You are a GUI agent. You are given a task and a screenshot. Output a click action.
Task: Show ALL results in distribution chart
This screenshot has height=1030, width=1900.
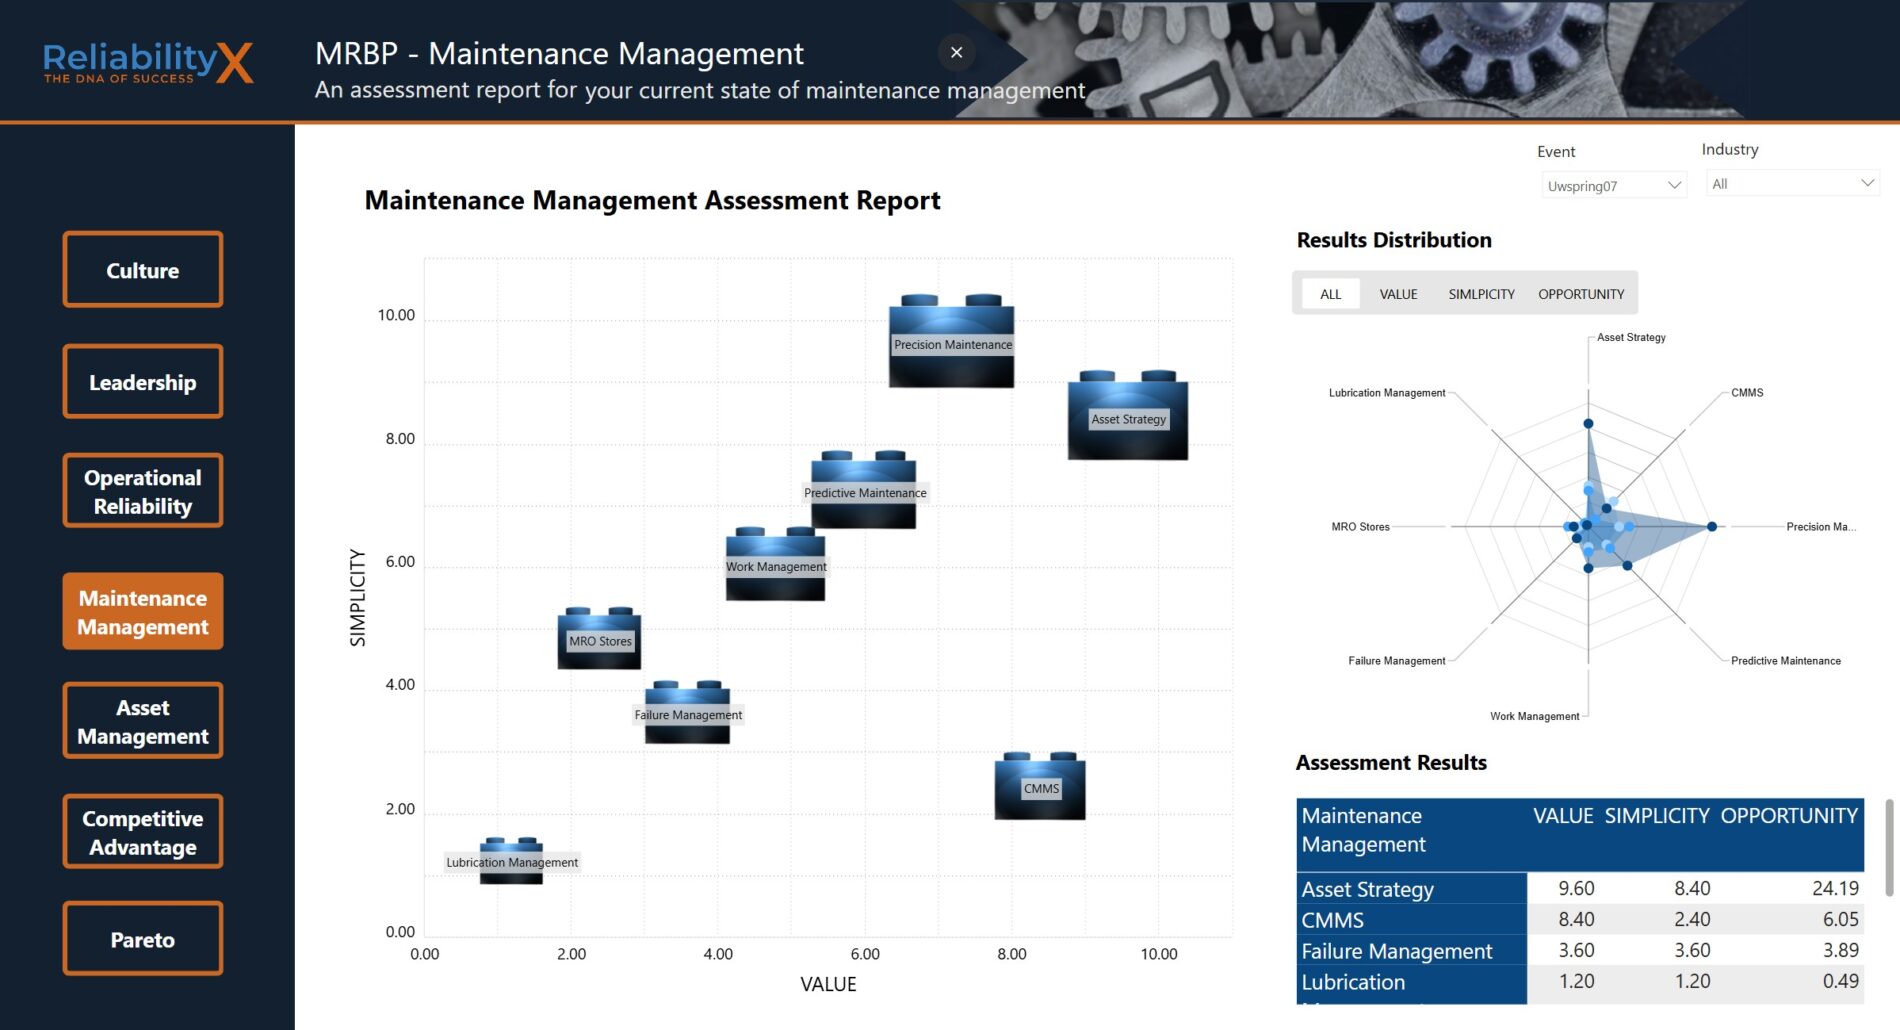[1330, 294]
